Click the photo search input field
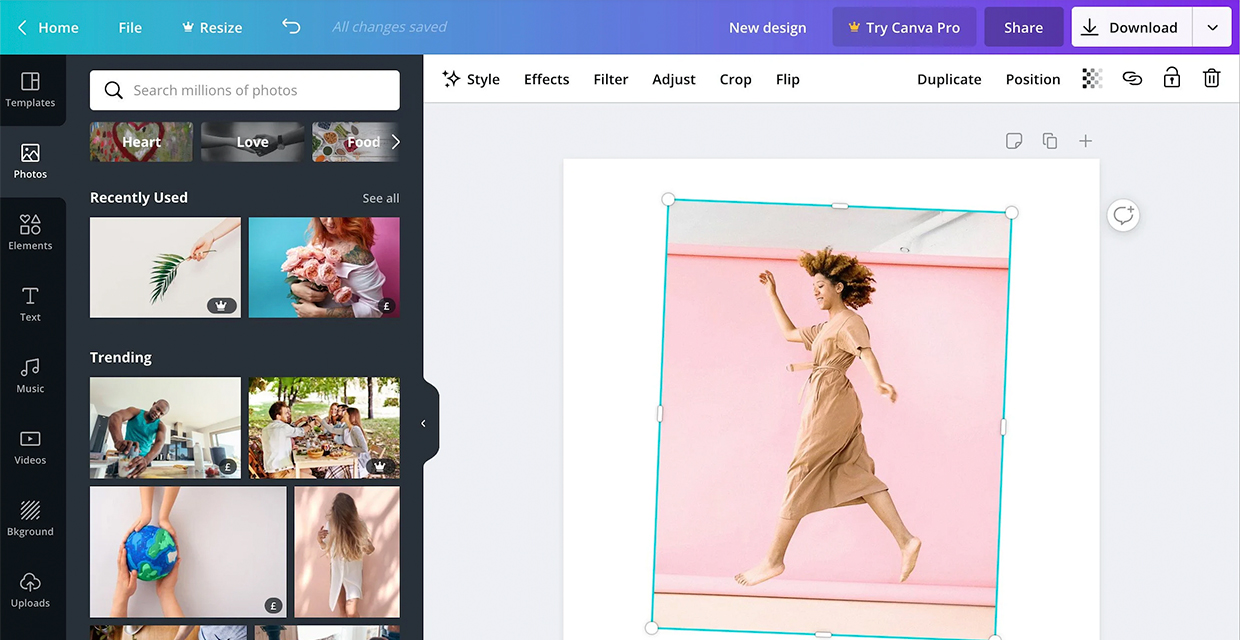The height and width of the screenshot is (640, 1240). [x=244, y=90]
